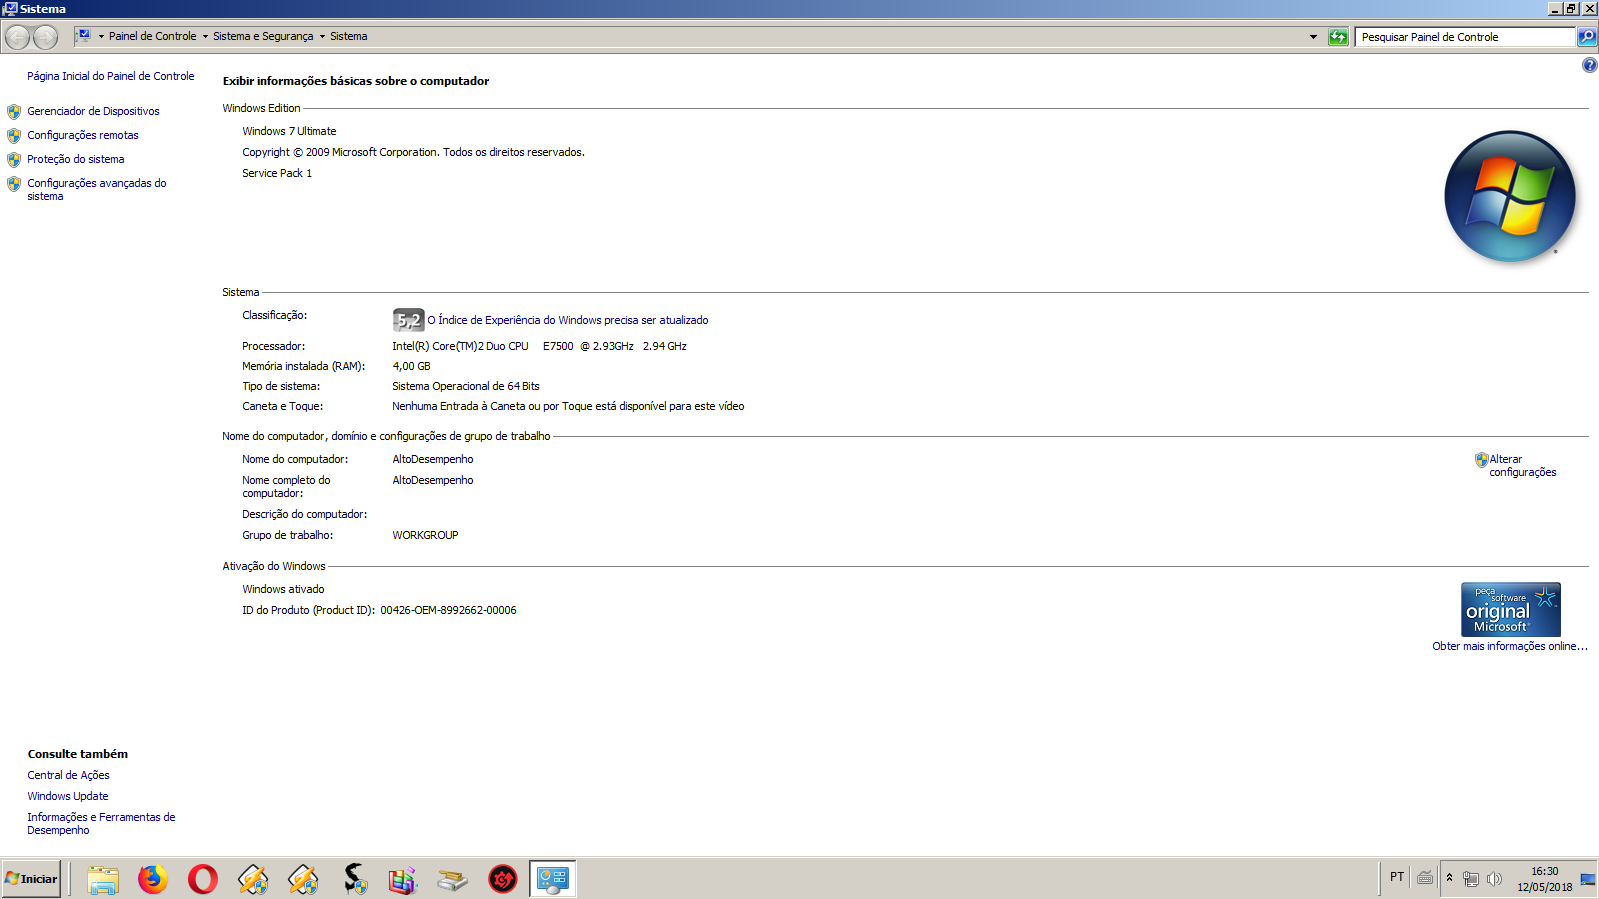The width and height of the screenshot is (1599, 899).
Task: Go to Sistema e Segurança breadcrumb
Action: pyautogui.click(x=263, y=36)
